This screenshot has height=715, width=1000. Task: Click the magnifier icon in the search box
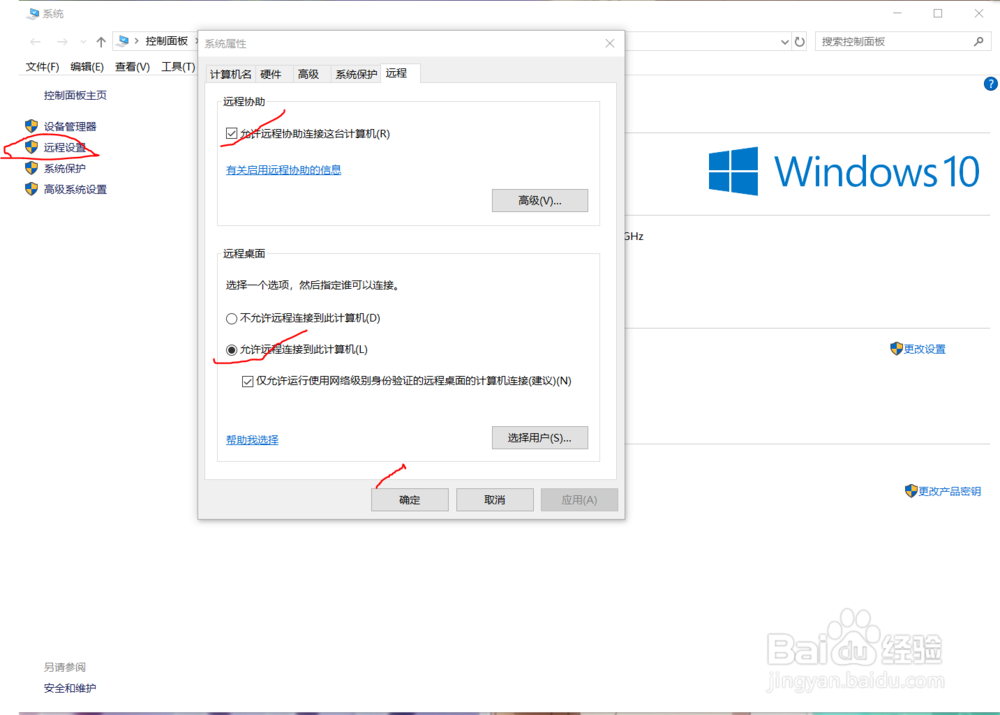(x=980, y=41)
